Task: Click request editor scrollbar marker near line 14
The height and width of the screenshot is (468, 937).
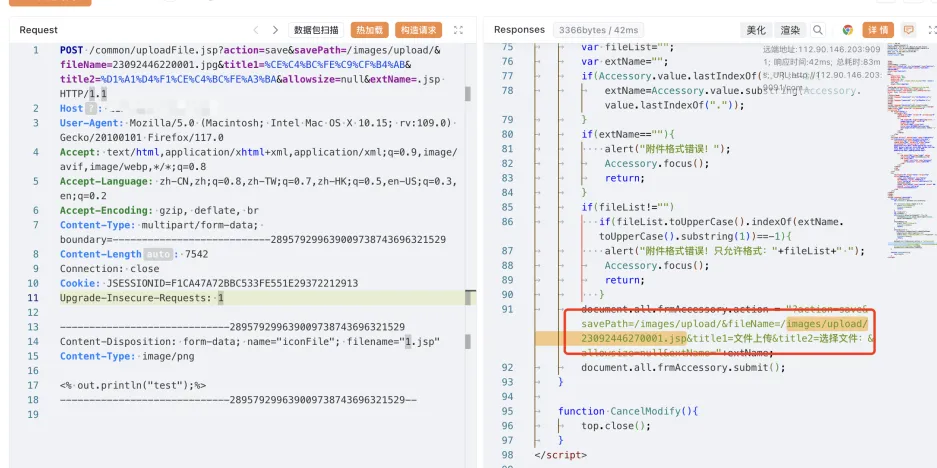Action: tap(468, 342)
